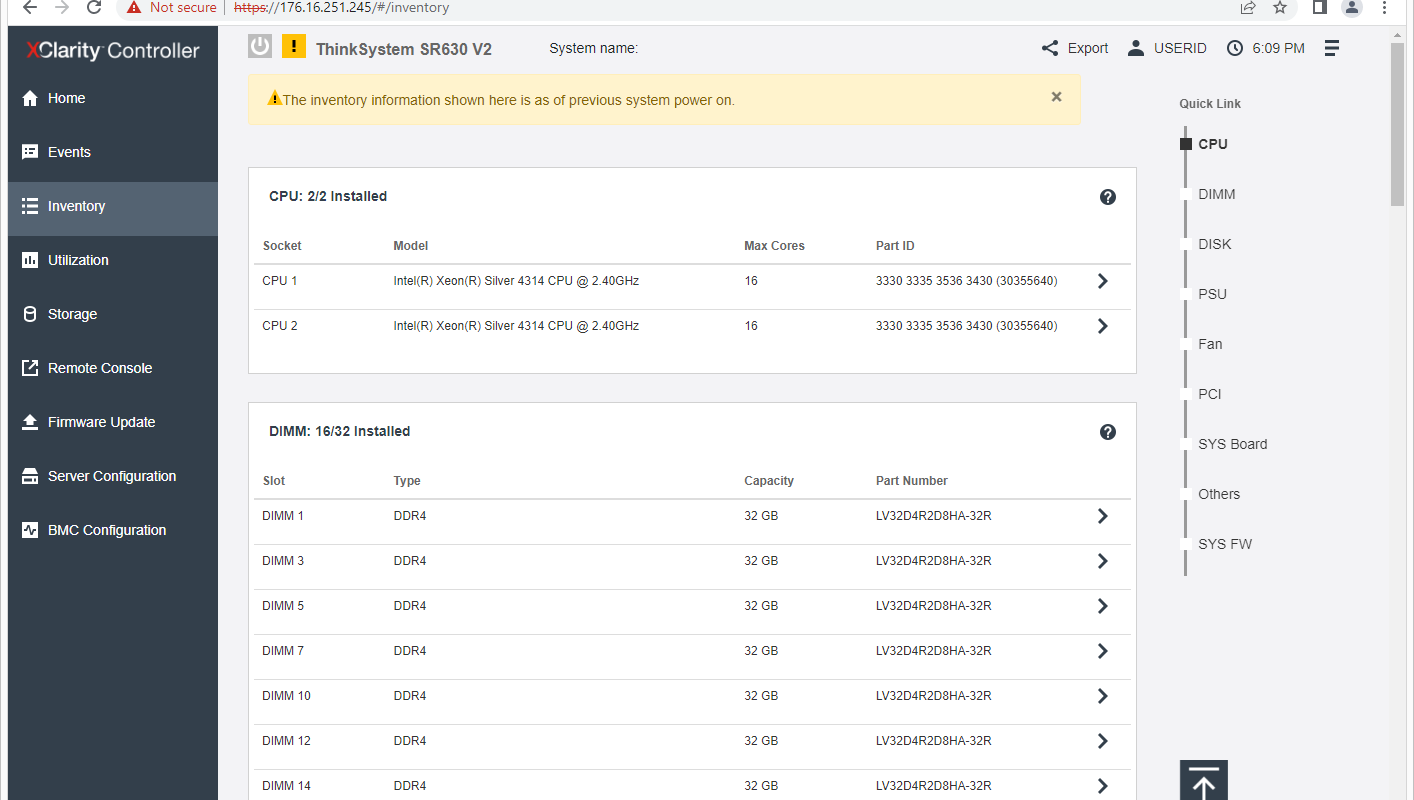Open the USERID user account menu

click(x=1167, y=48)
